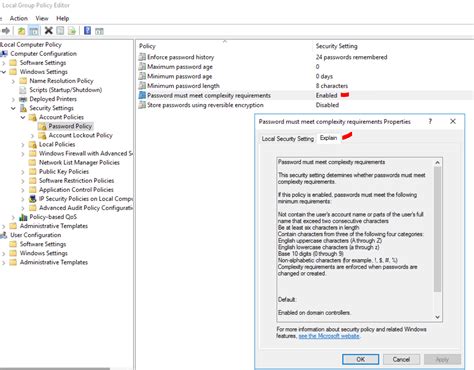Click the Maximum password age policy icon

click(x=142, y=67)
